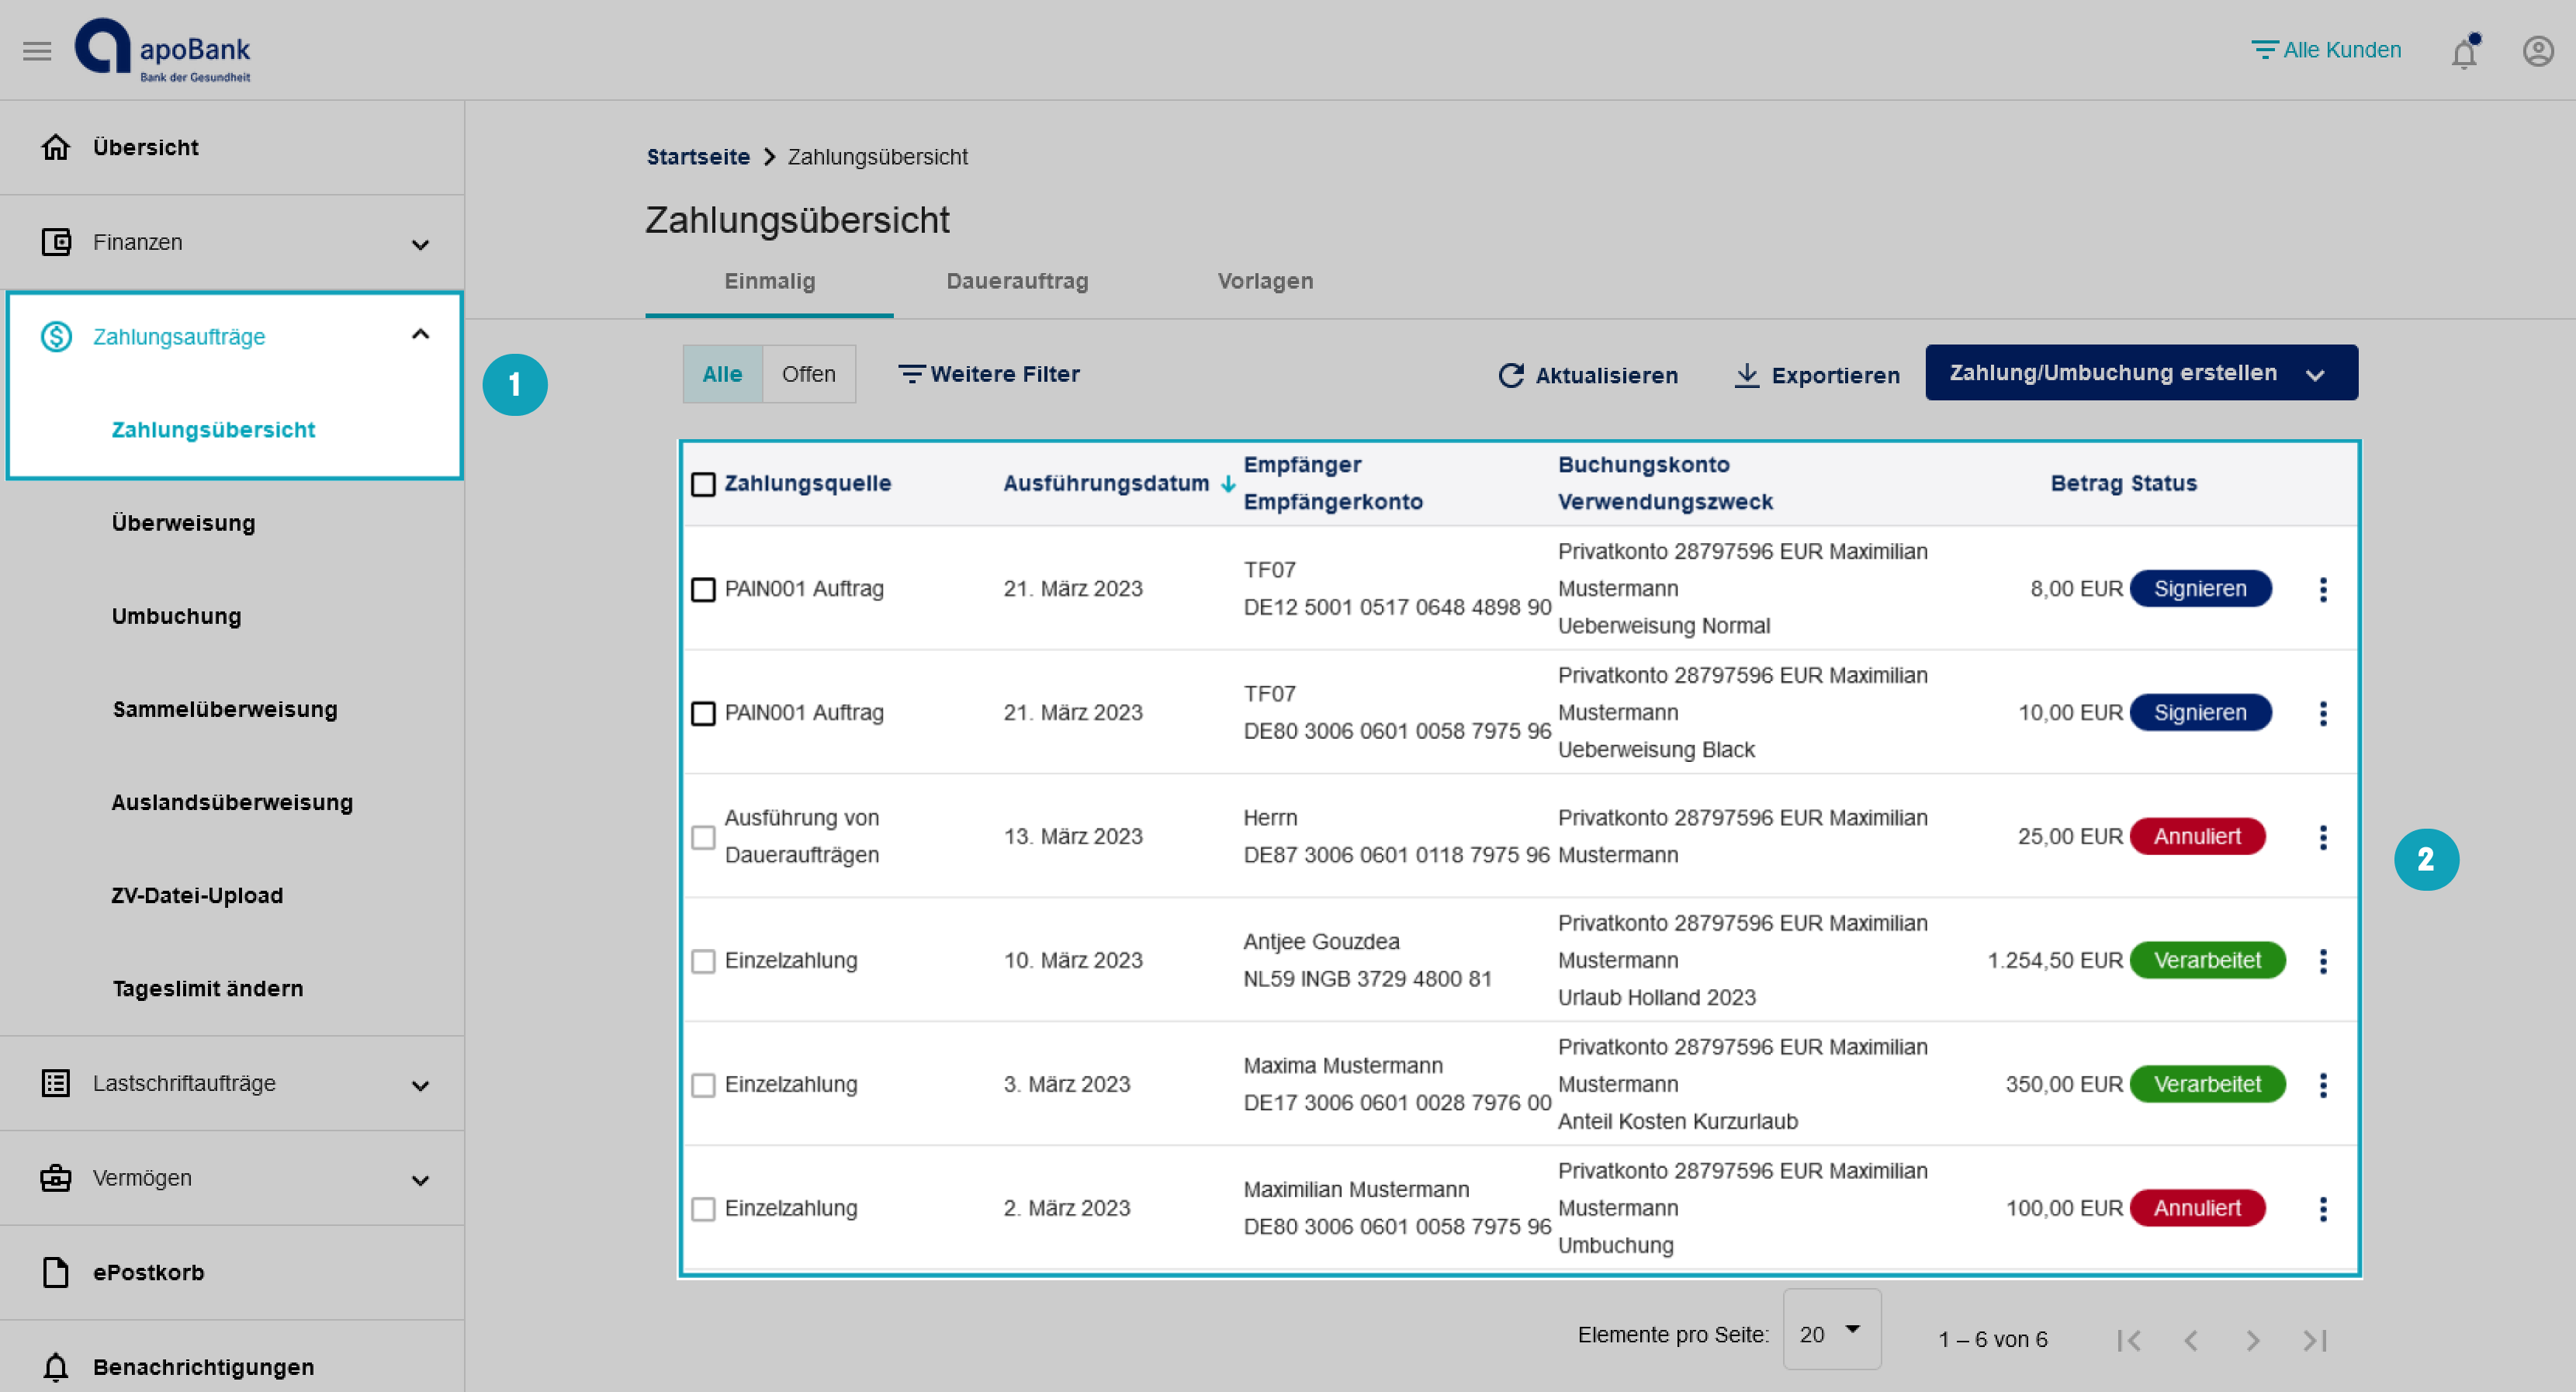Open Umbuchung in the sidebar
This screenshot has width=2576, height=1392.
(x=176, y=616)
